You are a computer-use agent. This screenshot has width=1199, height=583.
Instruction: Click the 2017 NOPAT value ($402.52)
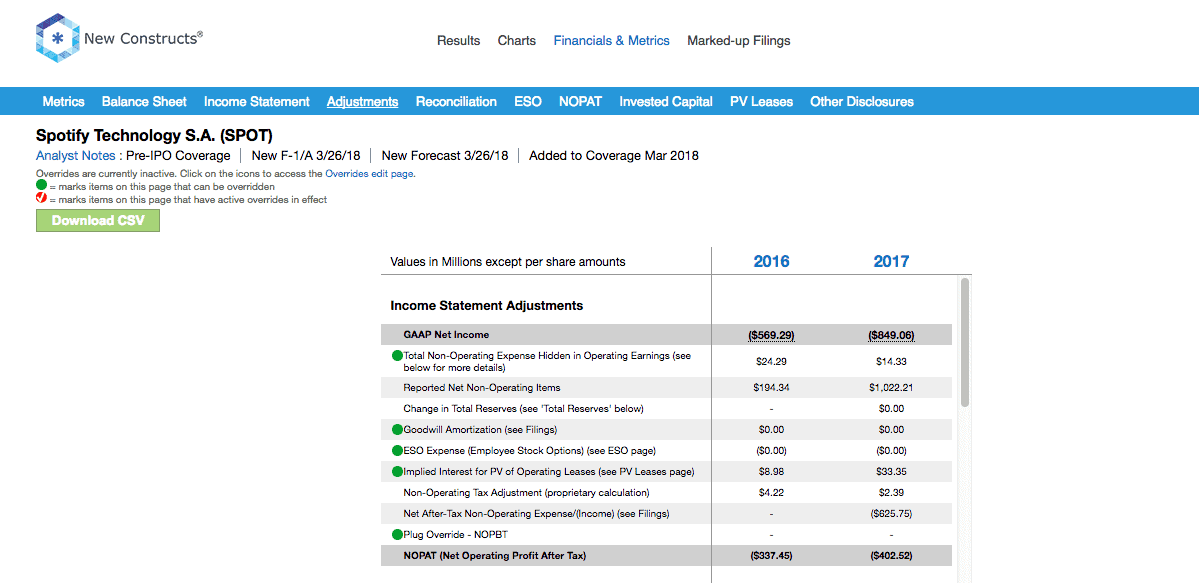click(892, 556)
